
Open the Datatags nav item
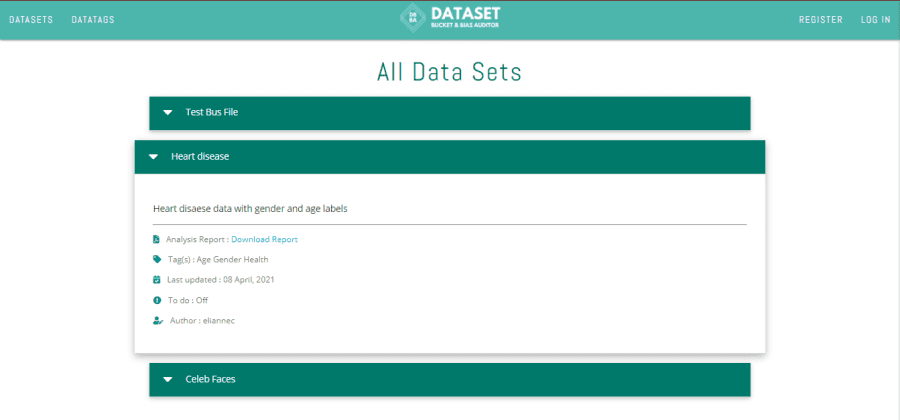[x=93, y=20]
